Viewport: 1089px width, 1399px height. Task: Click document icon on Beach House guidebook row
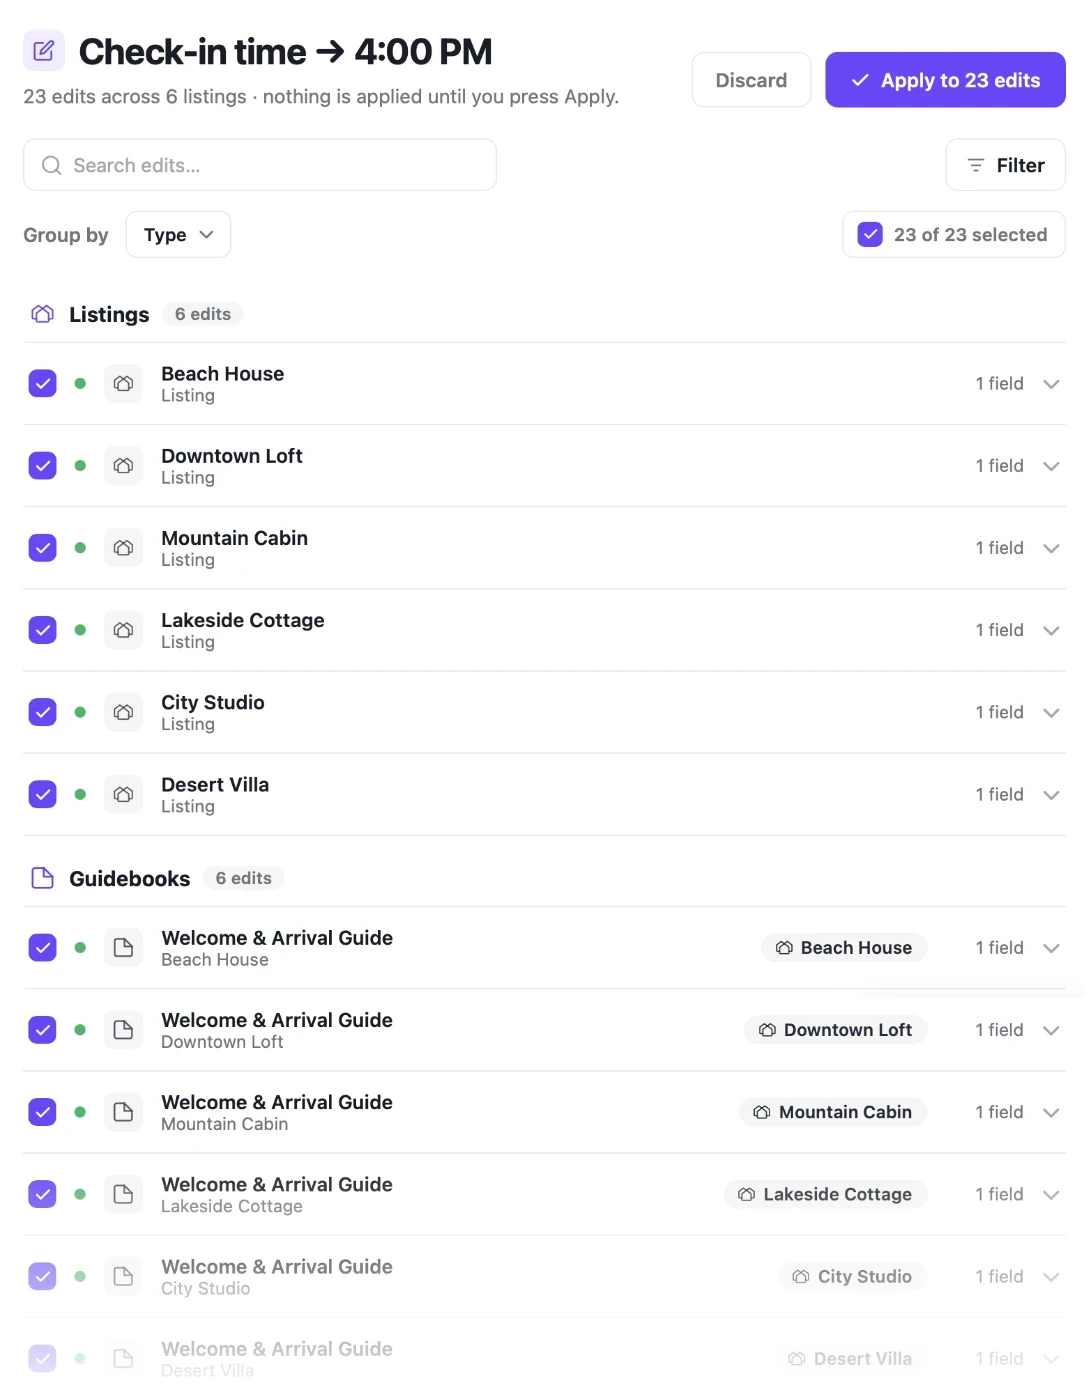click(x=123, y=948)
